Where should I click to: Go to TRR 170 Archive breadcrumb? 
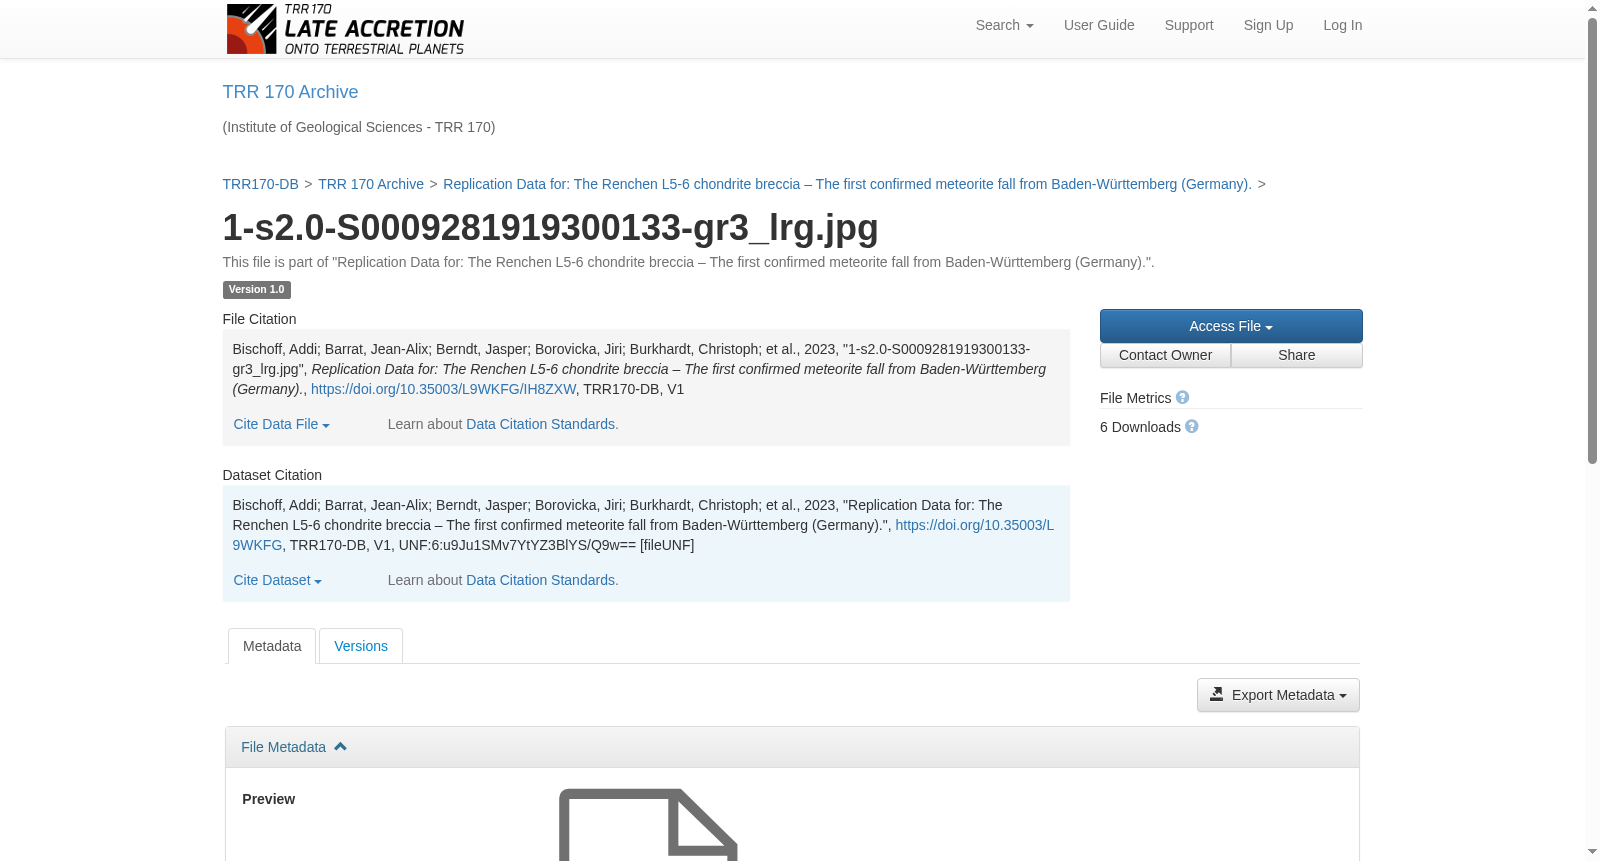(x=371, y=184)
